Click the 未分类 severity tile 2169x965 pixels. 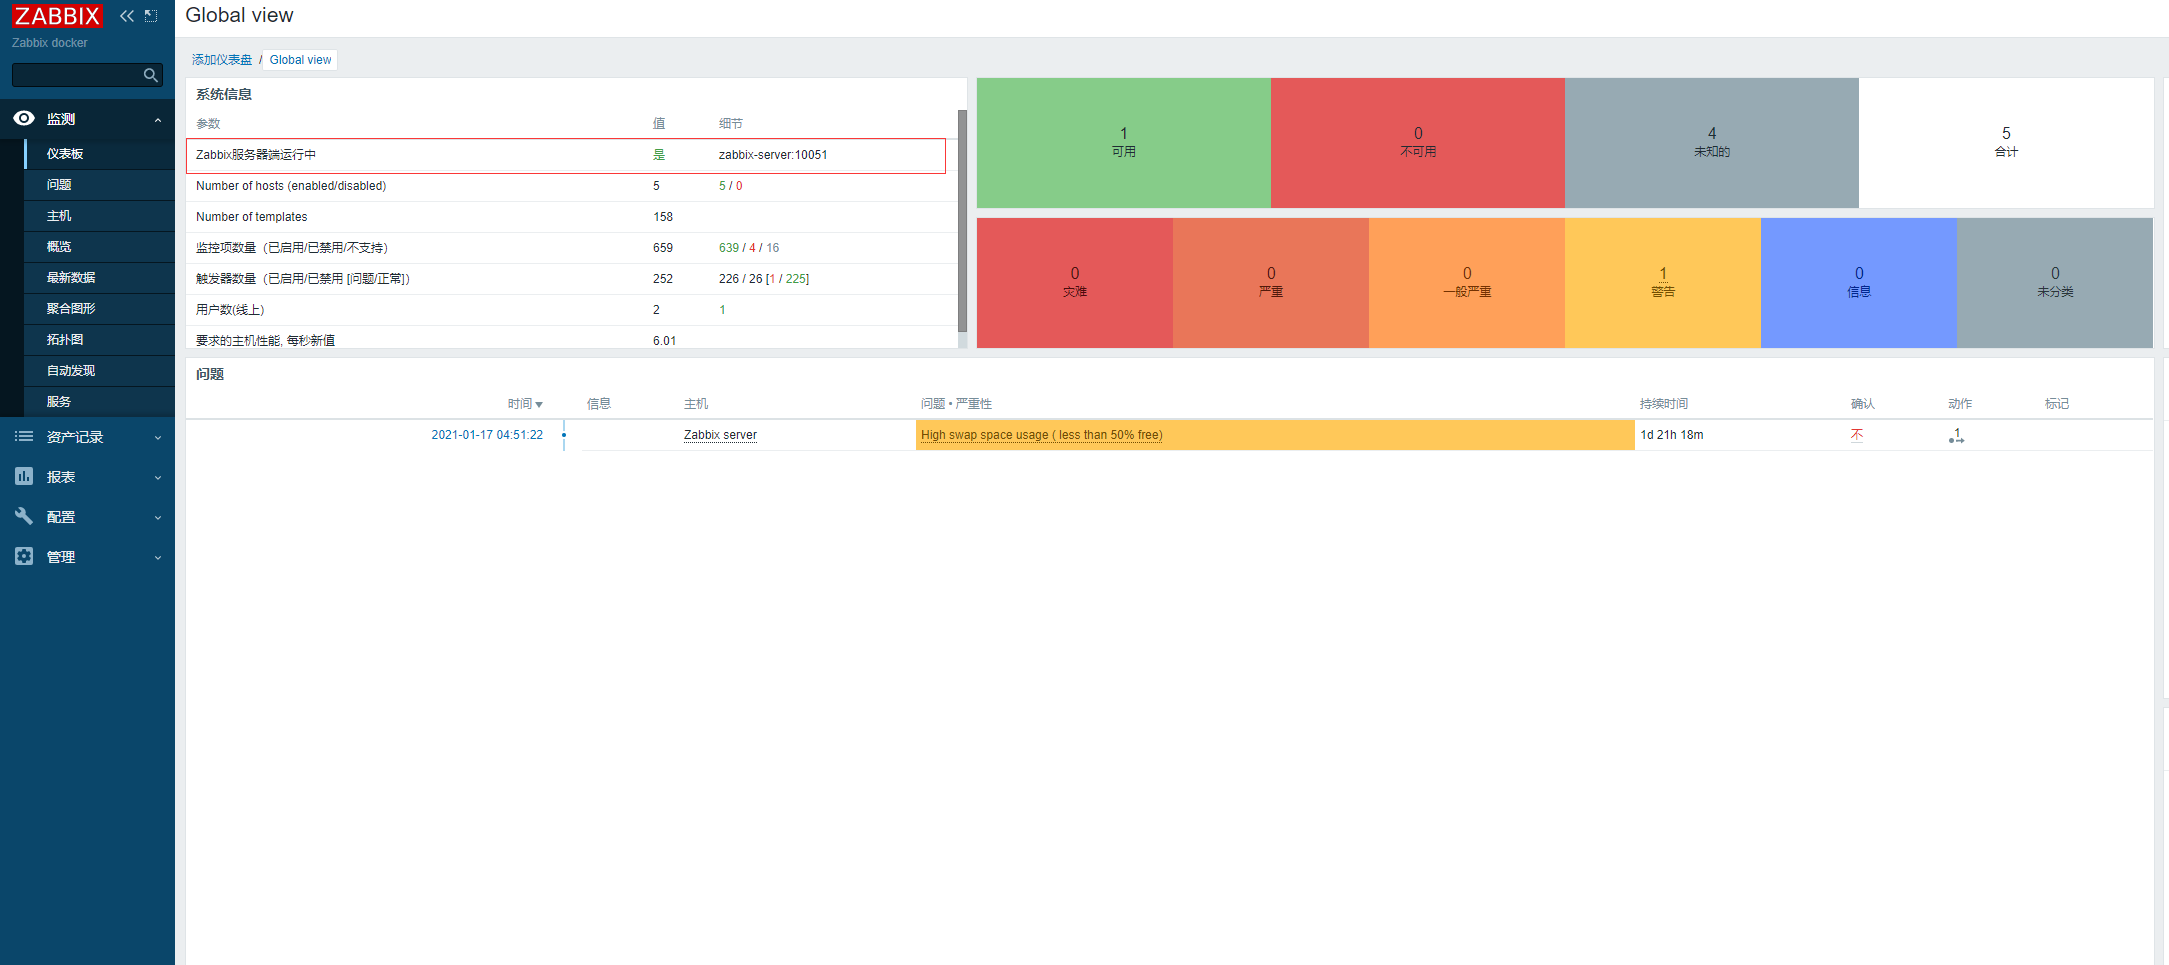(x=2055, y=283)
